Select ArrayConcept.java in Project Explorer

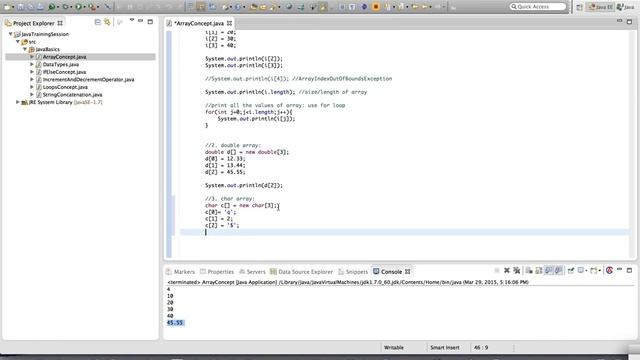64,57
